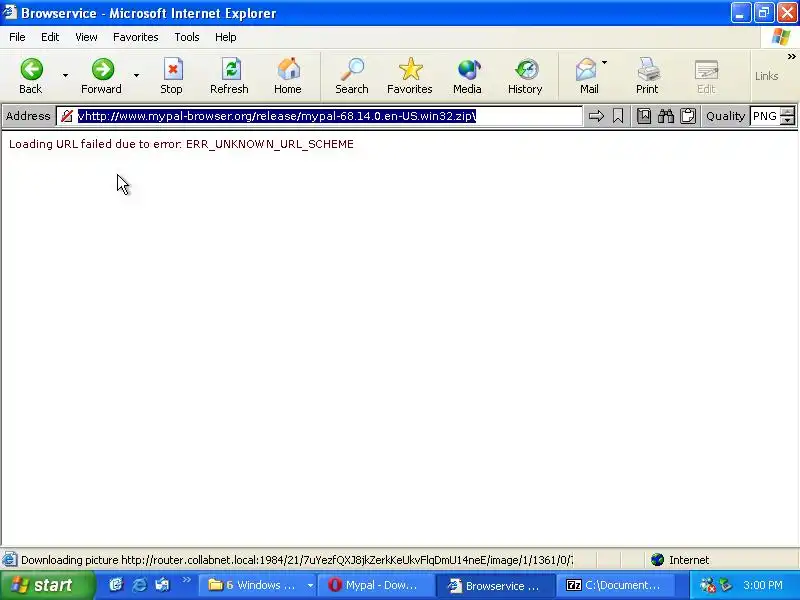Click the network tray icon with red X
800x600 pixels.
tap(708, 585)
